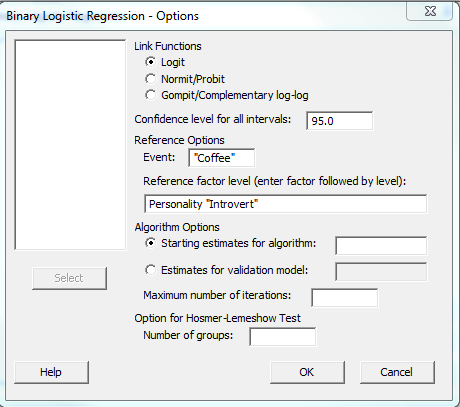Click the Reference factor level text box
This screenshot has width=460, height=407.
pos(285,204)
